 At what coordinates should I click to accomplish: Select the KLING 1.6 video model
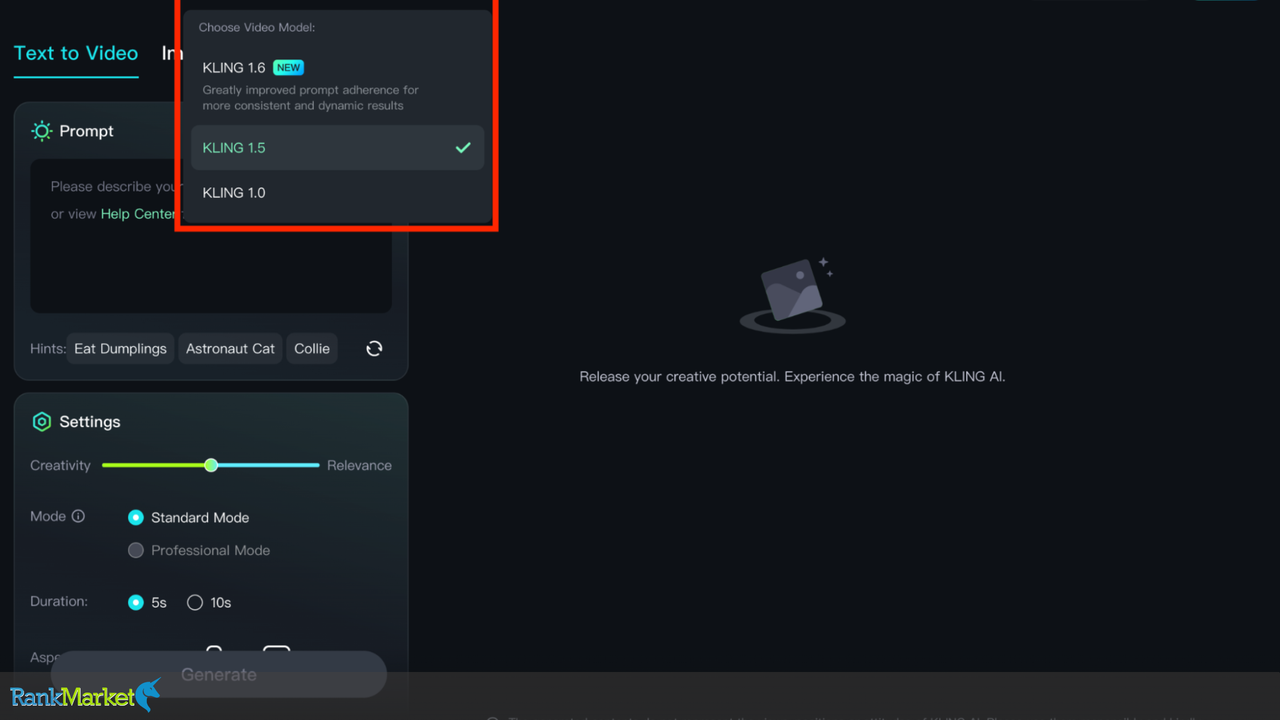point(337,85)
